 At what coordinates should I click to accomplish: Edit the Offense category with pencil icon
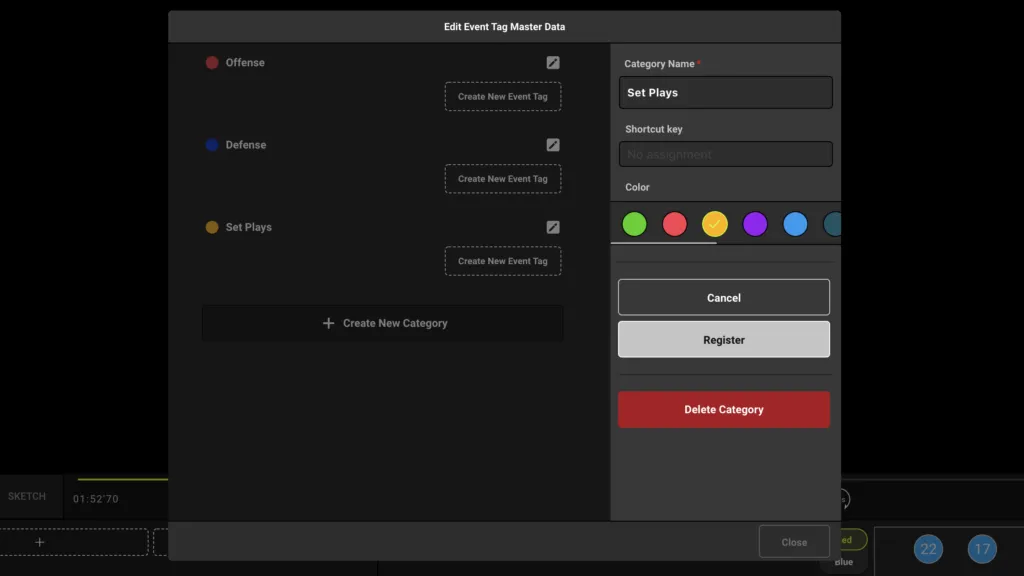coord(552,63)
